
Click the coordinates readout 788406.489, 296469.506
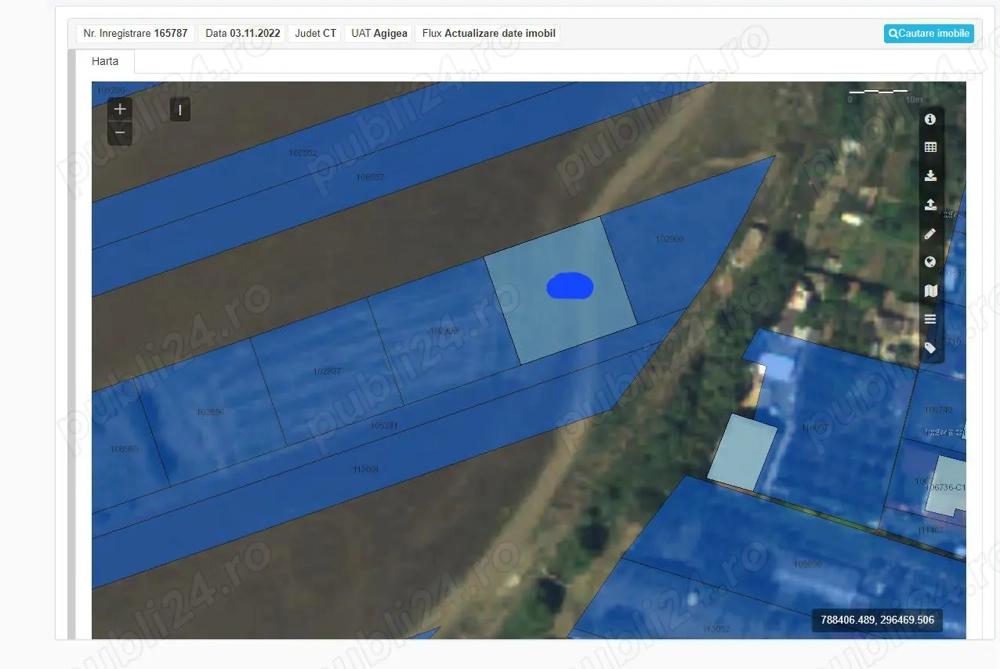877,620
